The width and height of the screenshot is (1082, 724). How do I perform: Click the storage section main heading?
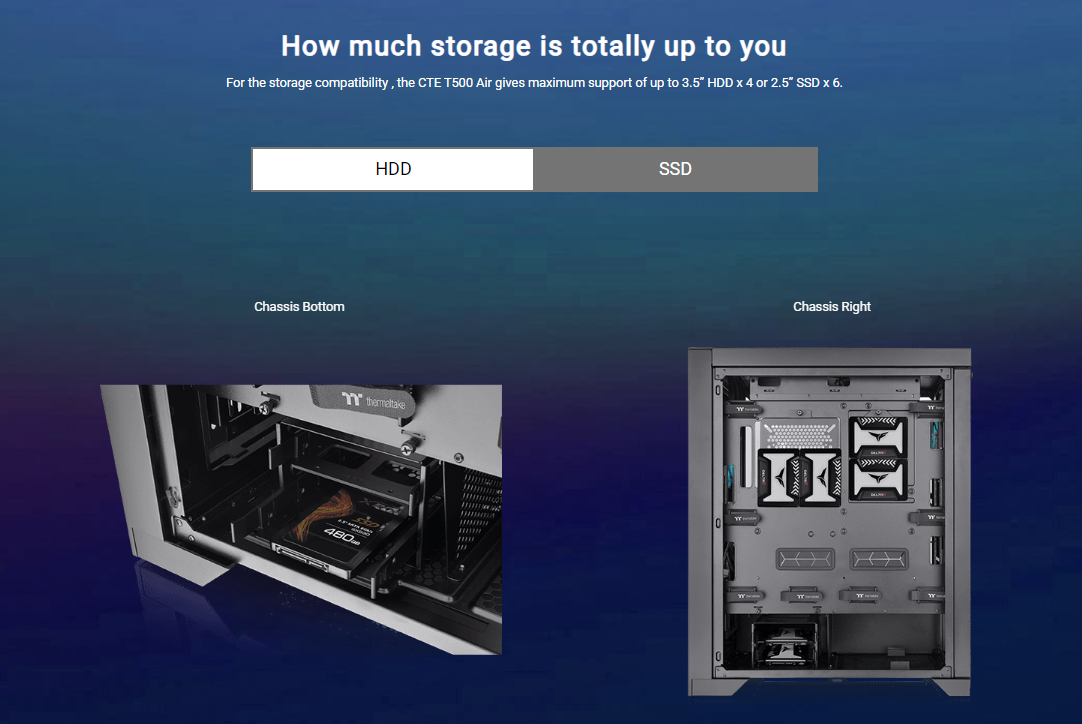coord(533,46)
